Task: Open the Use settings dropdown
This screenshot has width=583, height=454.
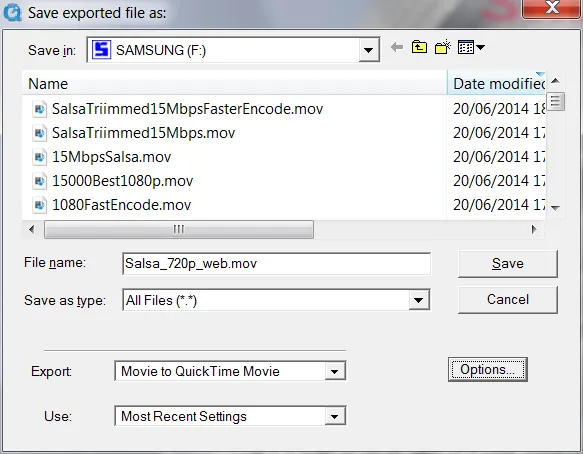Action: pyautogui.click(x=334, y=416)
